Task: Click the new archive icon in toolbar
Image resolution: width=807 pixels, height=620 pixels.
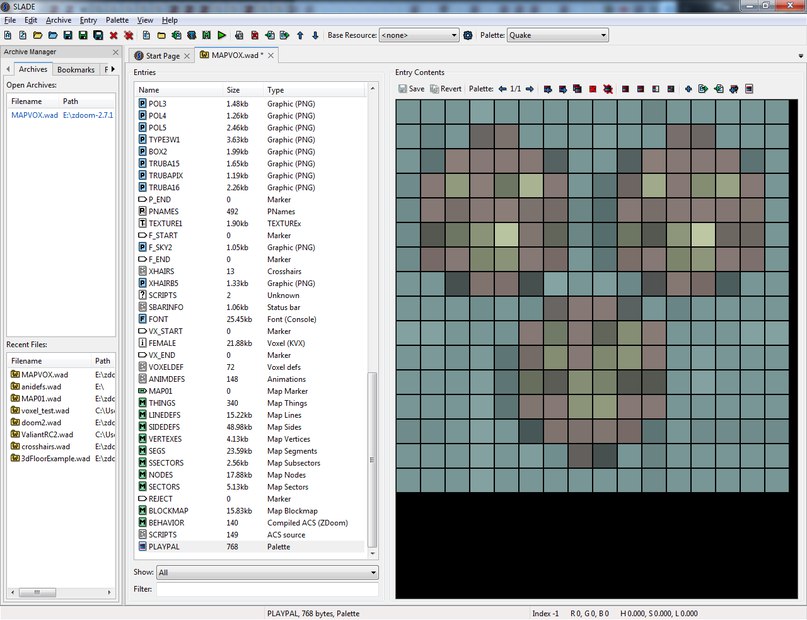Action: point(8,35)
